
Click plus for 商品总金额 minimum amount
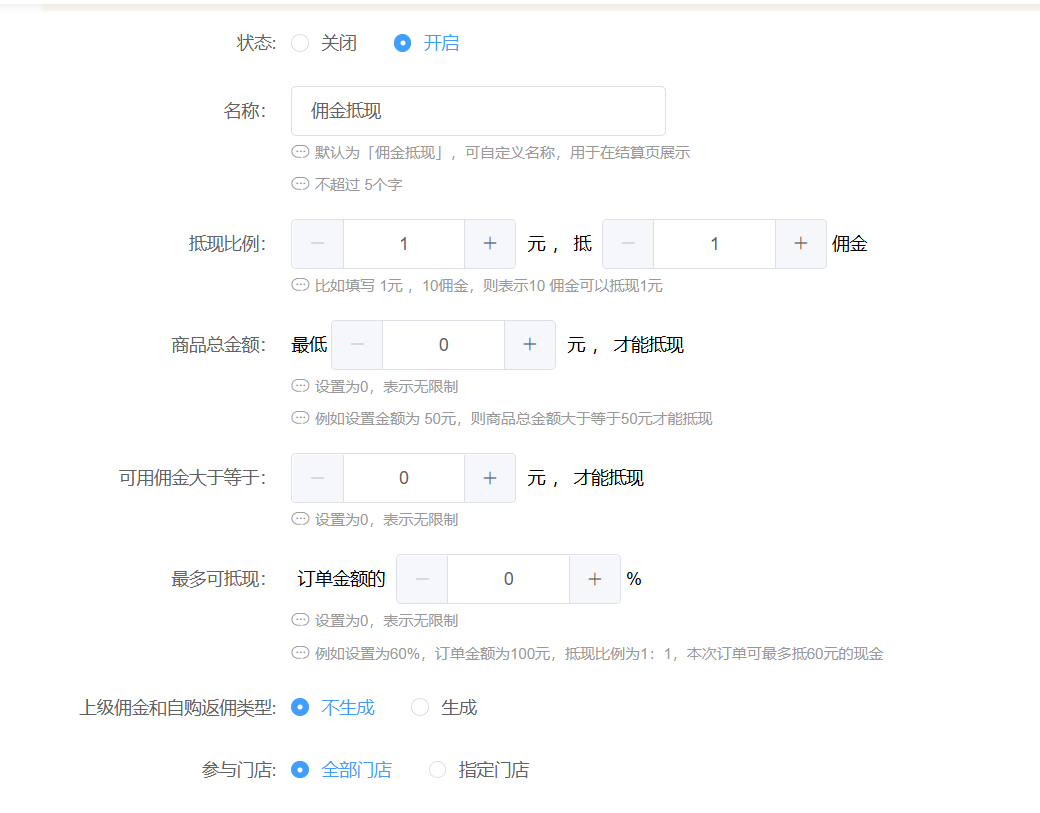(530, 345)
